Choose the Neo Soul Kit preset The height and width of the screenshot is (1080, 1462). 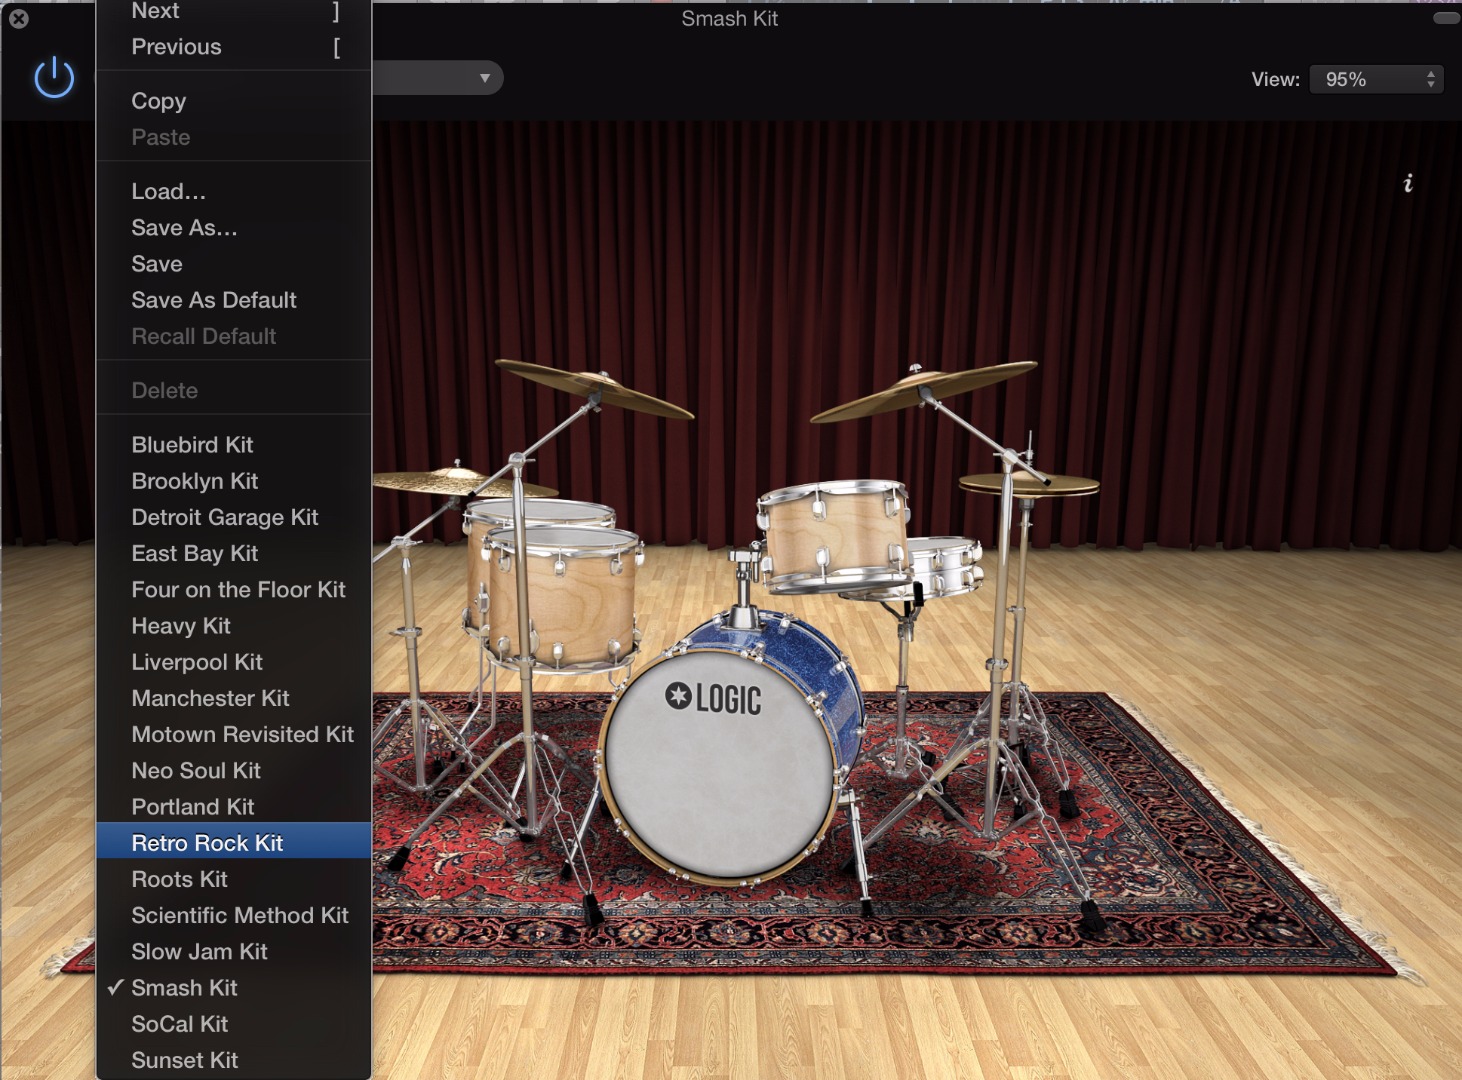pos(234,771)
